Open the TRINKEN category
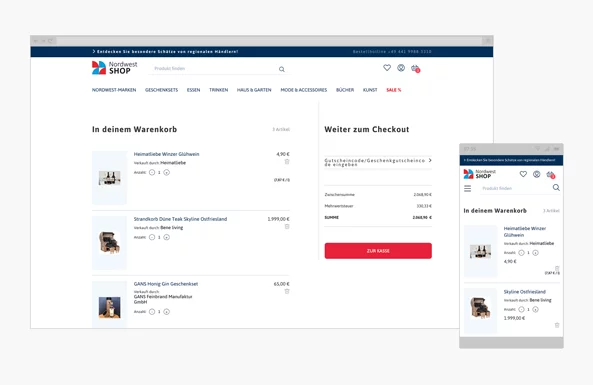Screen dimensions: 593x385 [219, 90]
